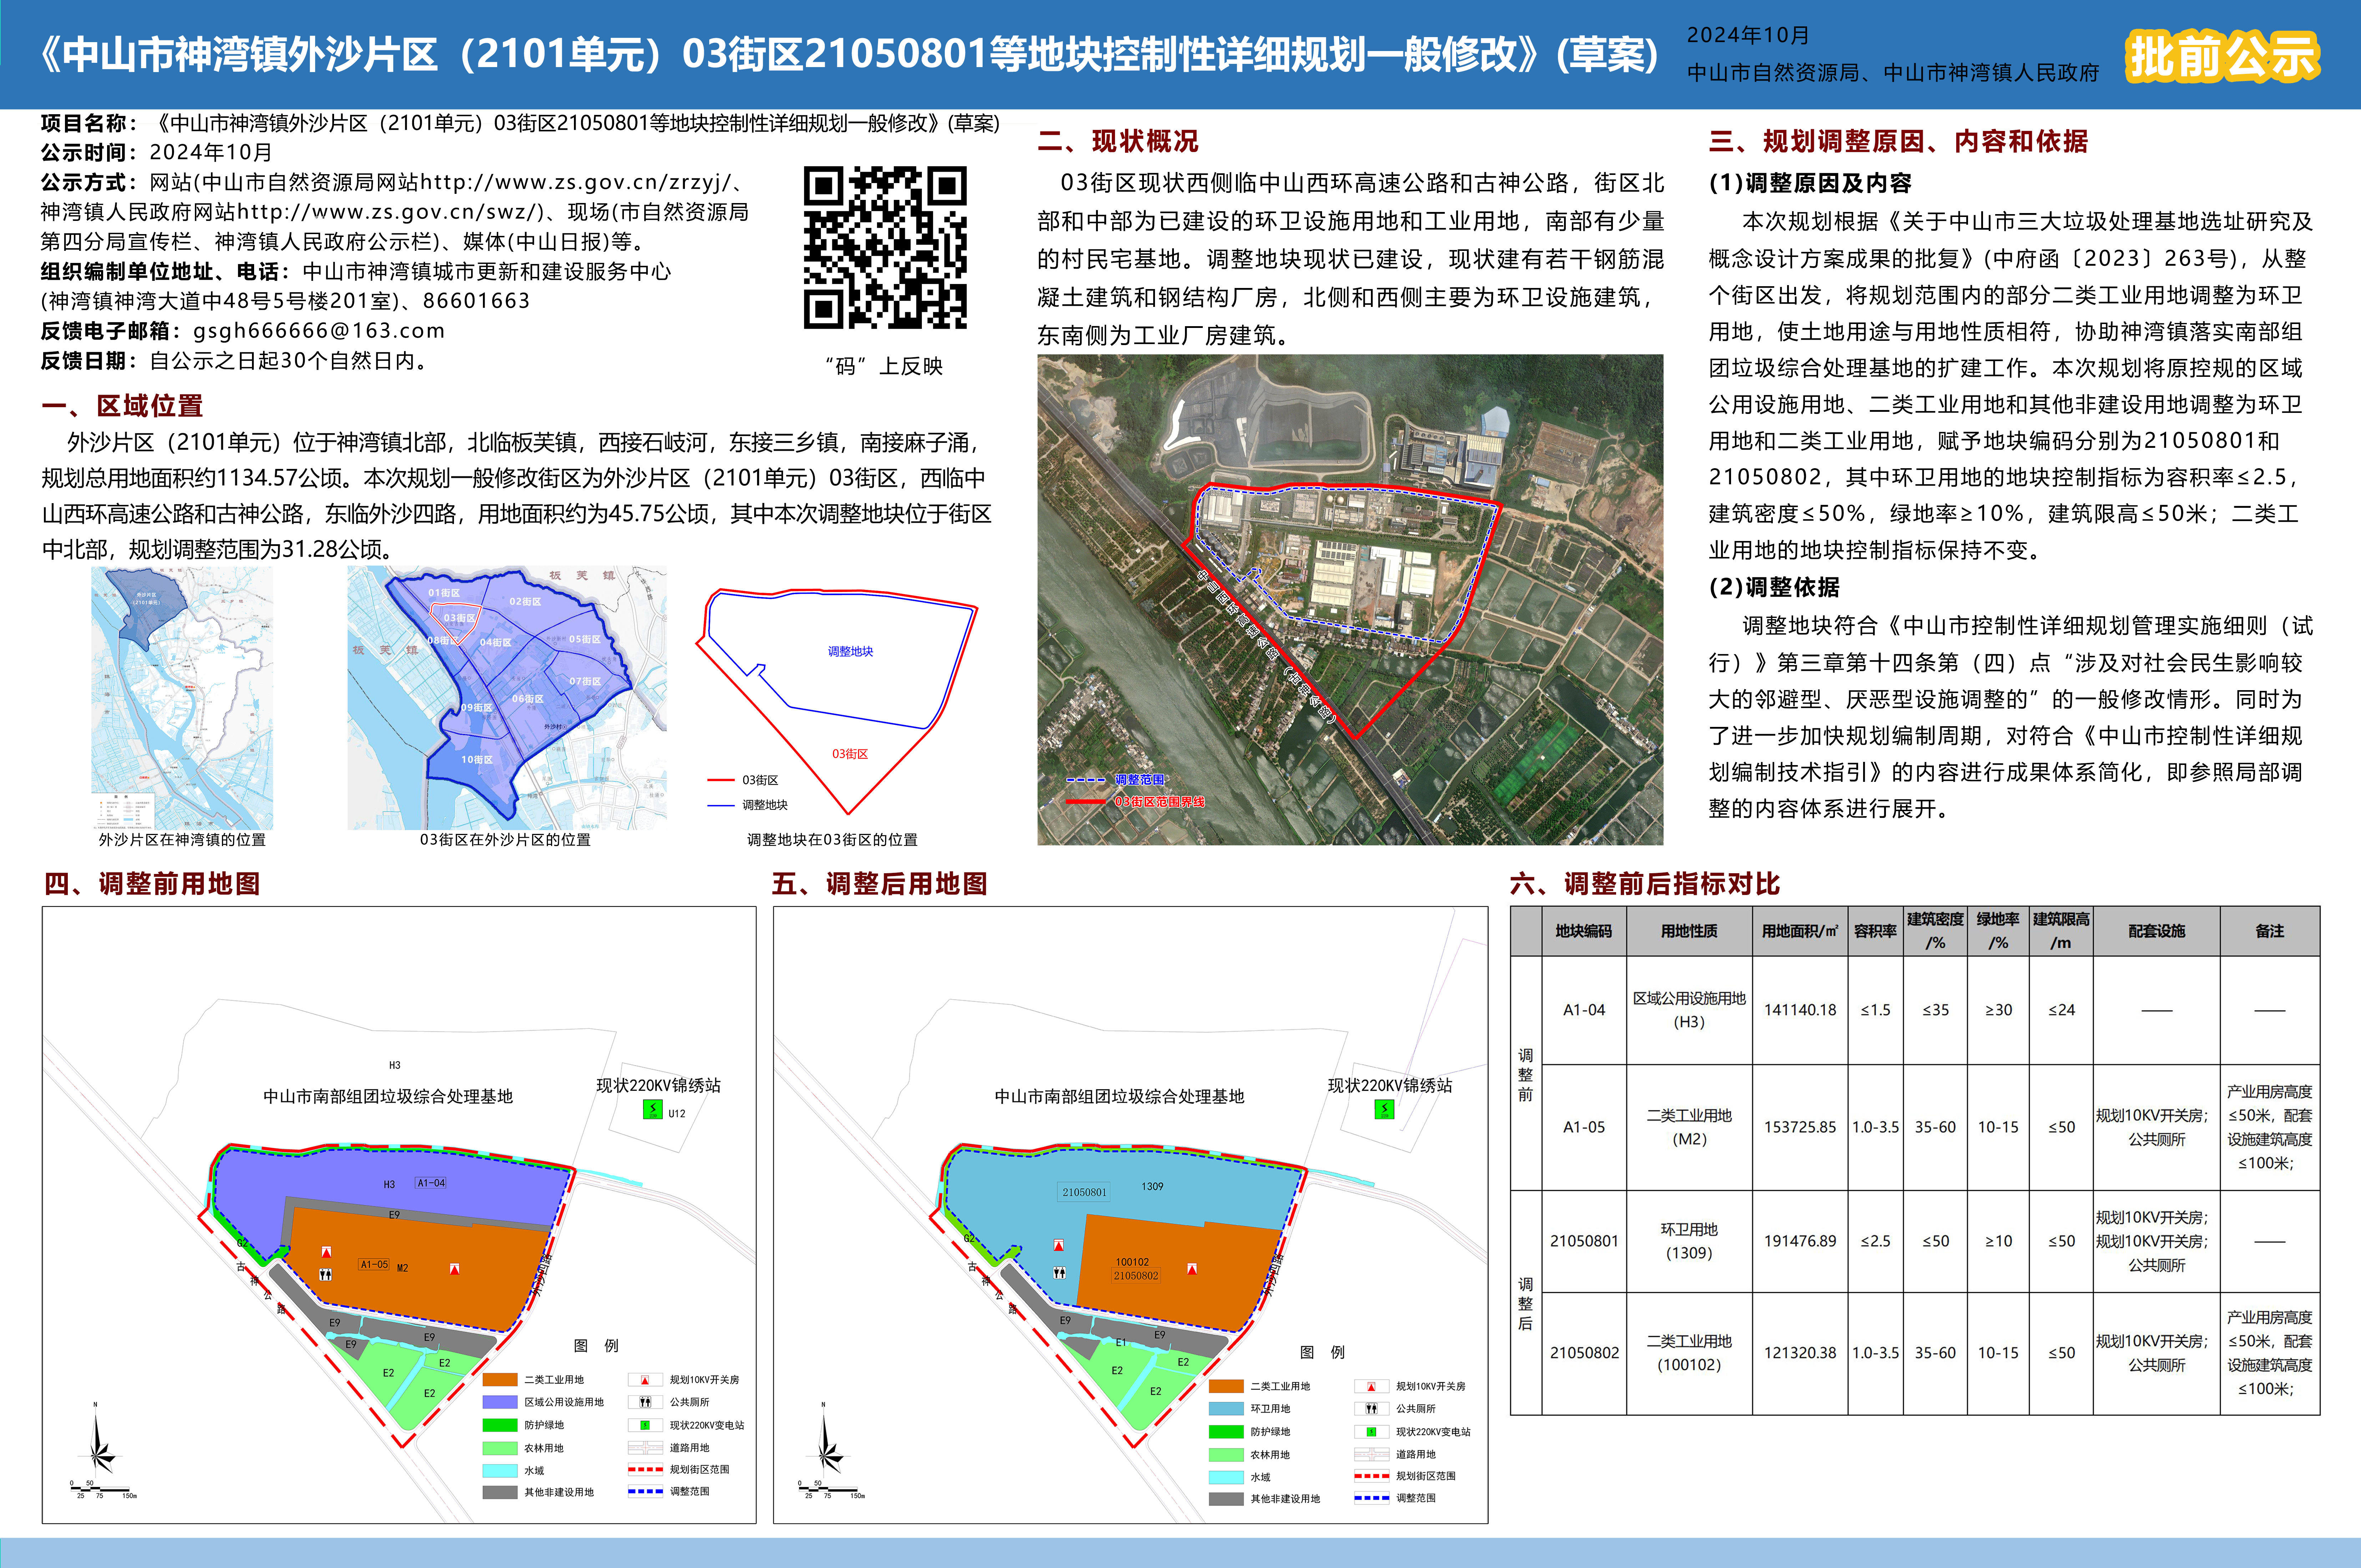Click the section heading 六、调整前后指标对比
Screen dimensions: 2361x1568
click(1645, 884)
